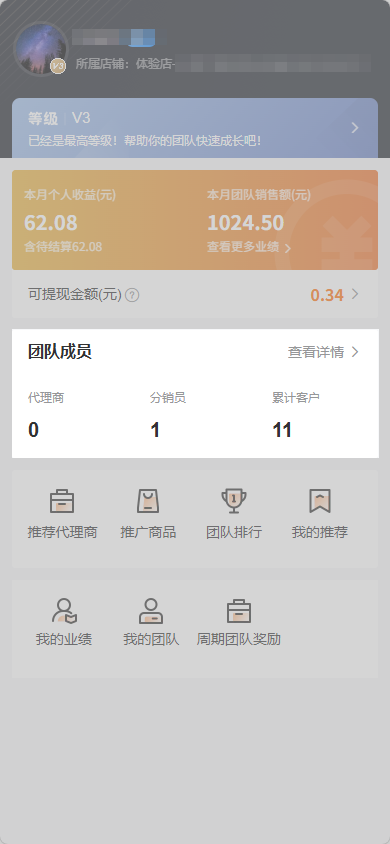Open the 查看更多业绩 link
This screenshot has height=844, width=390.
click(243, 247)
